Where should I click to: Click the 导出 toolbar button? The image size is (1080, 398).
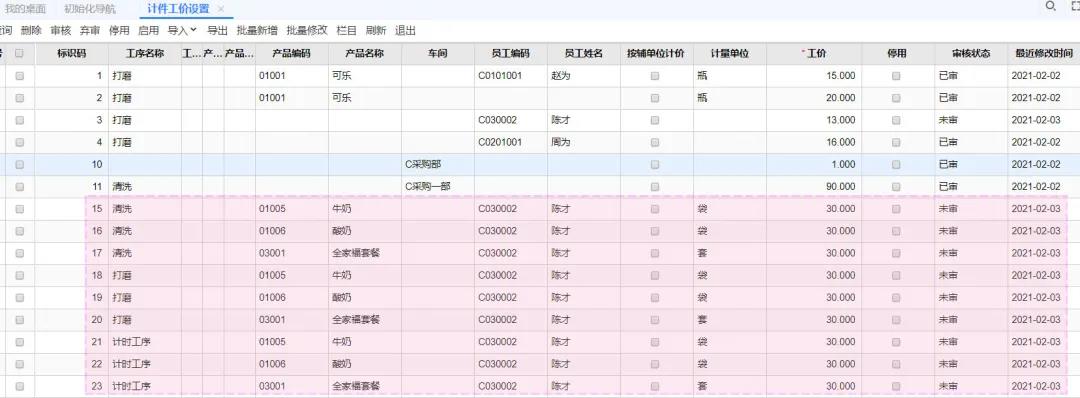tap(218, 30)
